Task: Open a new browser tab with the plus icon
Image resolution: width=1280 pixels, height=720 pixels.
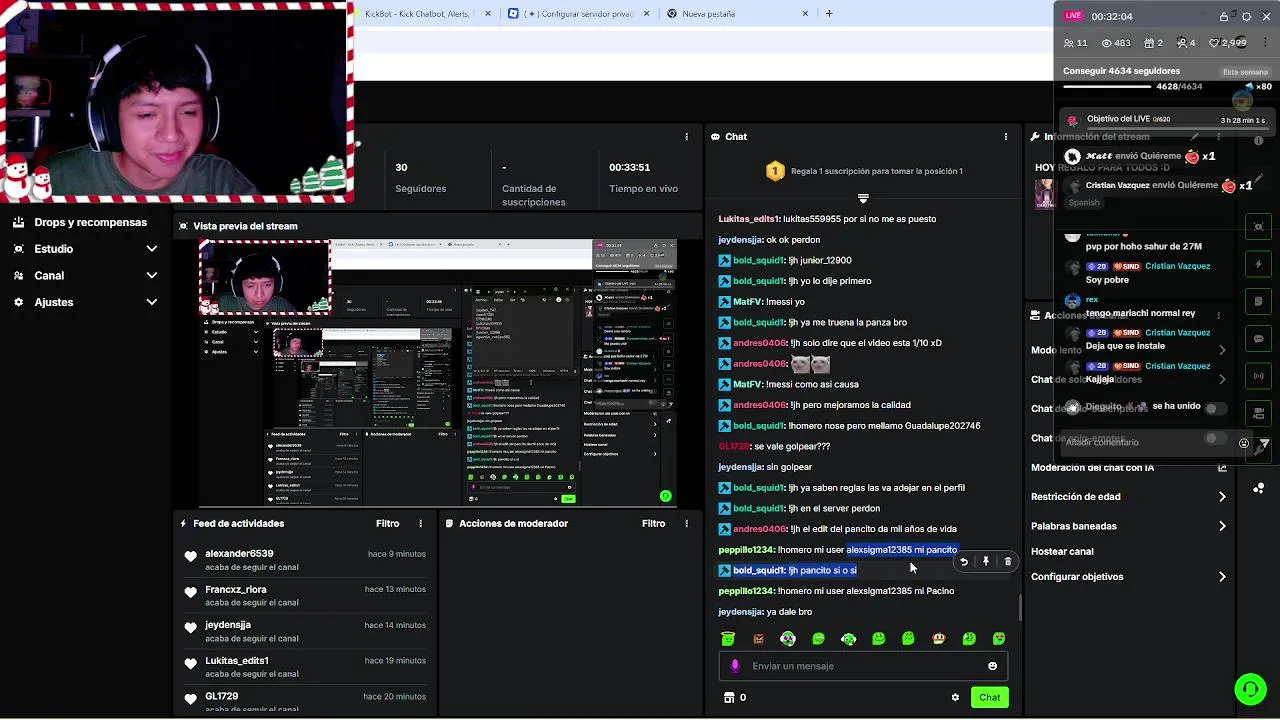Action: click(829, 14)
